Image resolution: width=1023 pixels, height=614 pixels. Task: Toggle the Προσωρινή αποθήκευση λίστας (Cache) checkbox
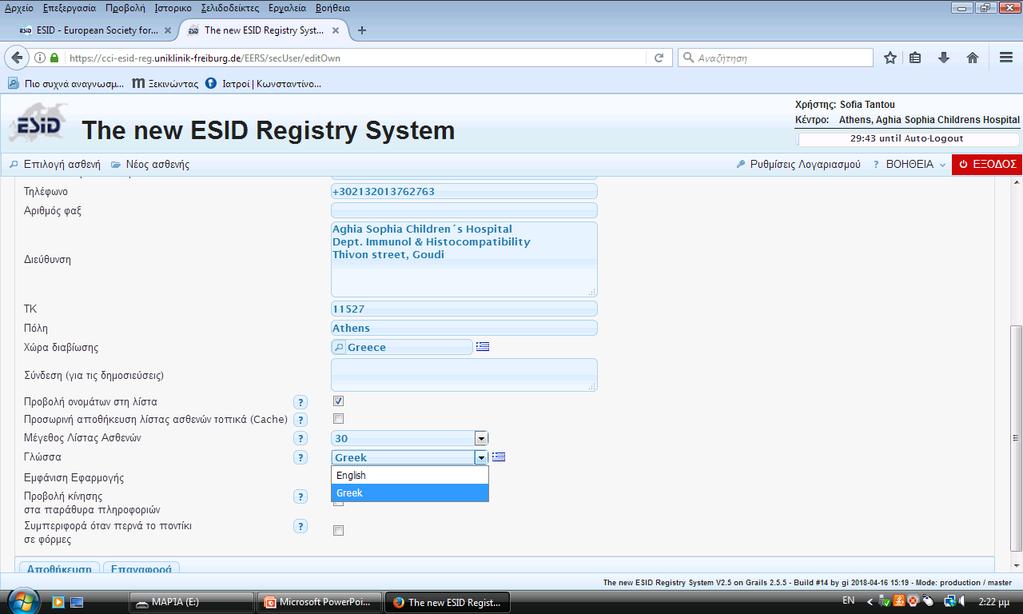[x=338, y=418]
